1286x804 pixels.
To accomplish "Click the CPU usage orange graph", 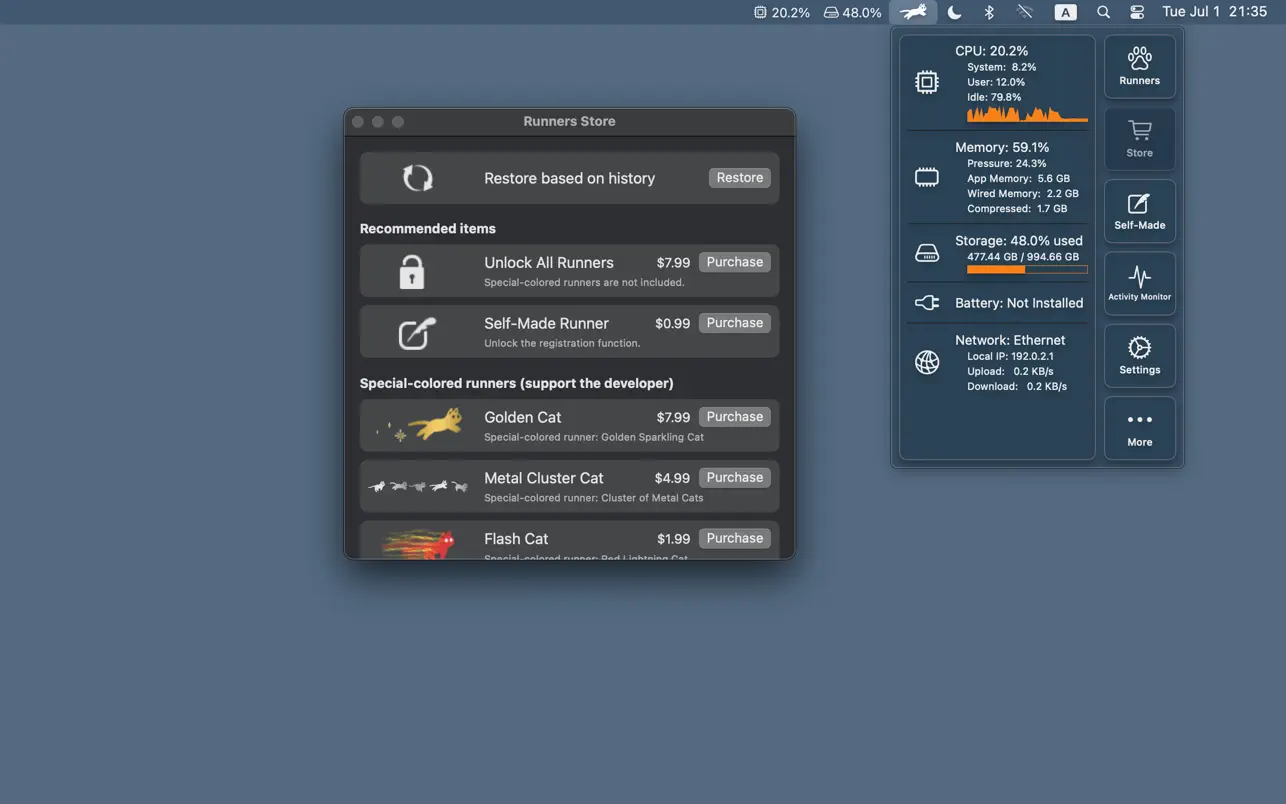I will (1027, 113).
